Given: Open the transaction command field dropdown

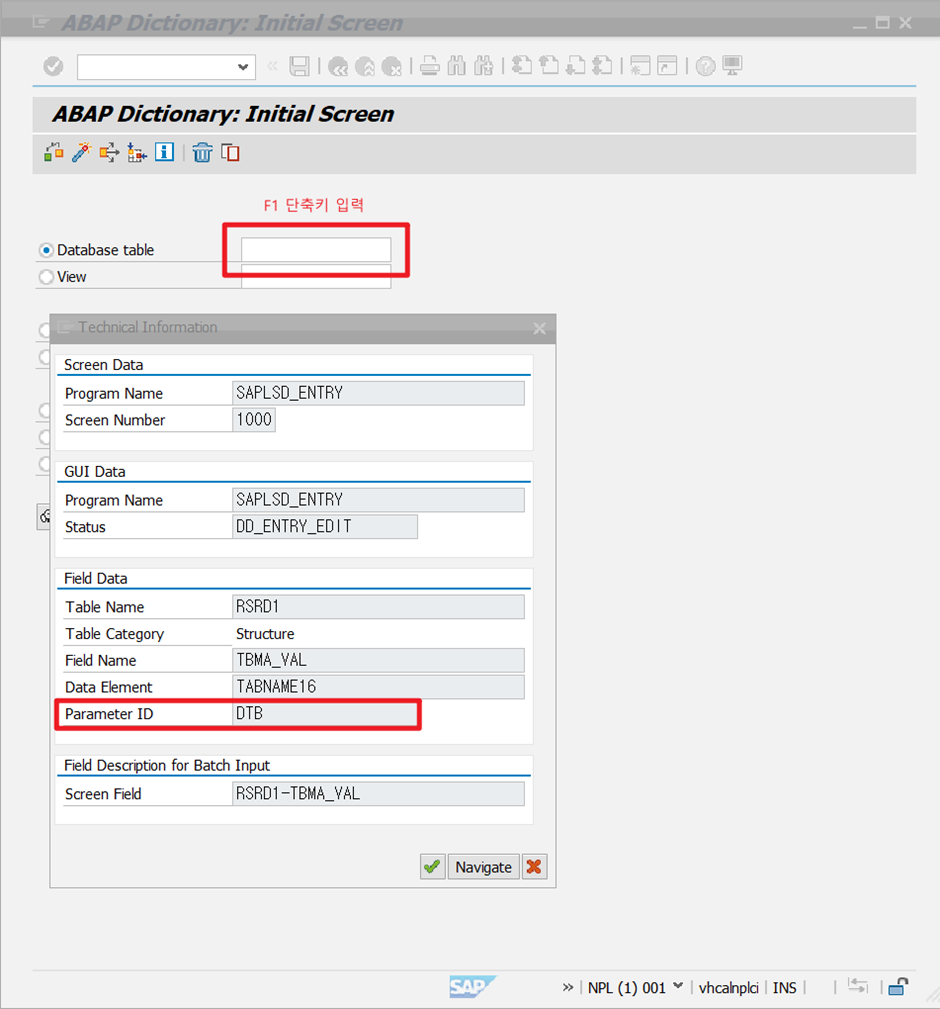Looking at the screenshot, I should [243, 67].
